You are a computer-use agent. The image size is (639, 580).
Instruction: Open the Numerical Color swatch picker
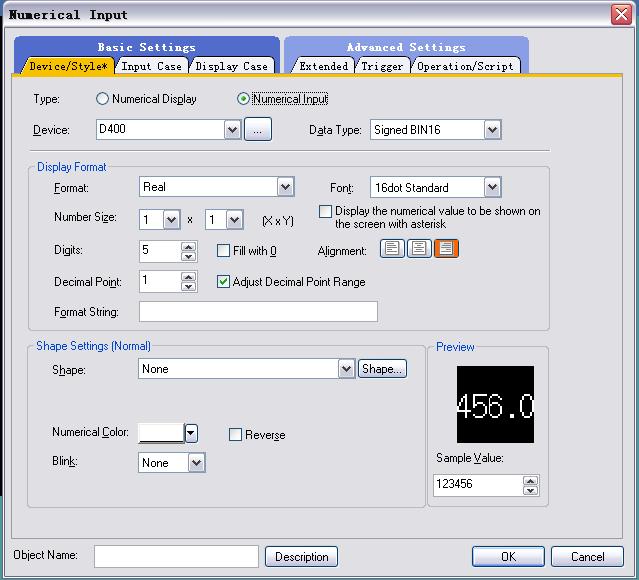[x=191, y=433]
